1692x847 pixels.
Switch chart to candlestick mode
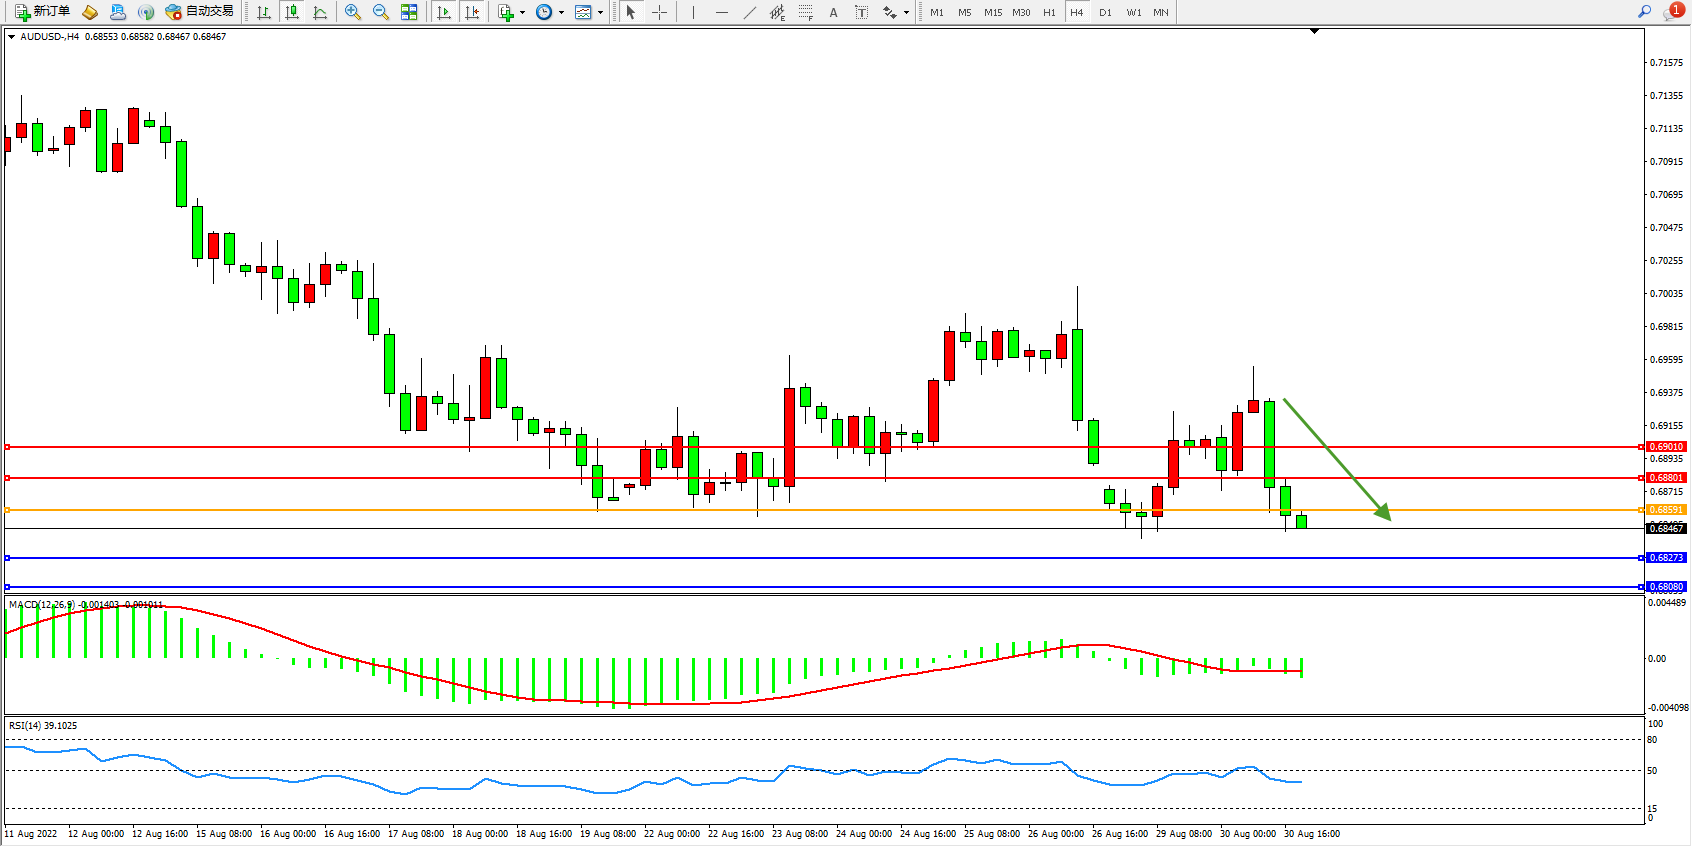[x=292, y=12]
